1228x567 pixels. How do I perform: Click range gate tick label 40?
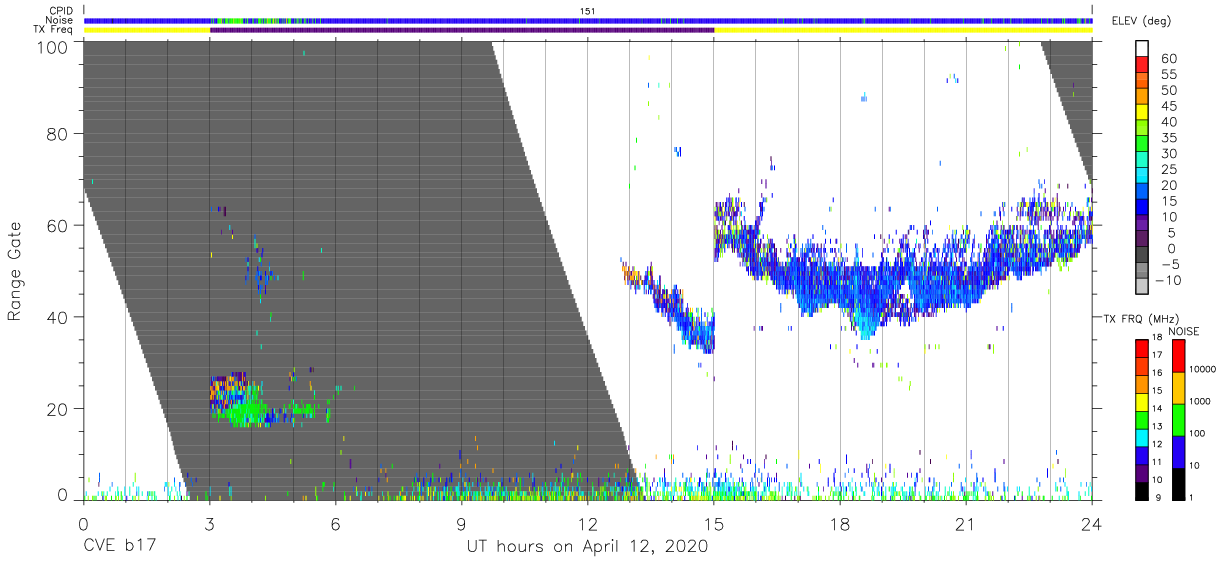point(58,317)
